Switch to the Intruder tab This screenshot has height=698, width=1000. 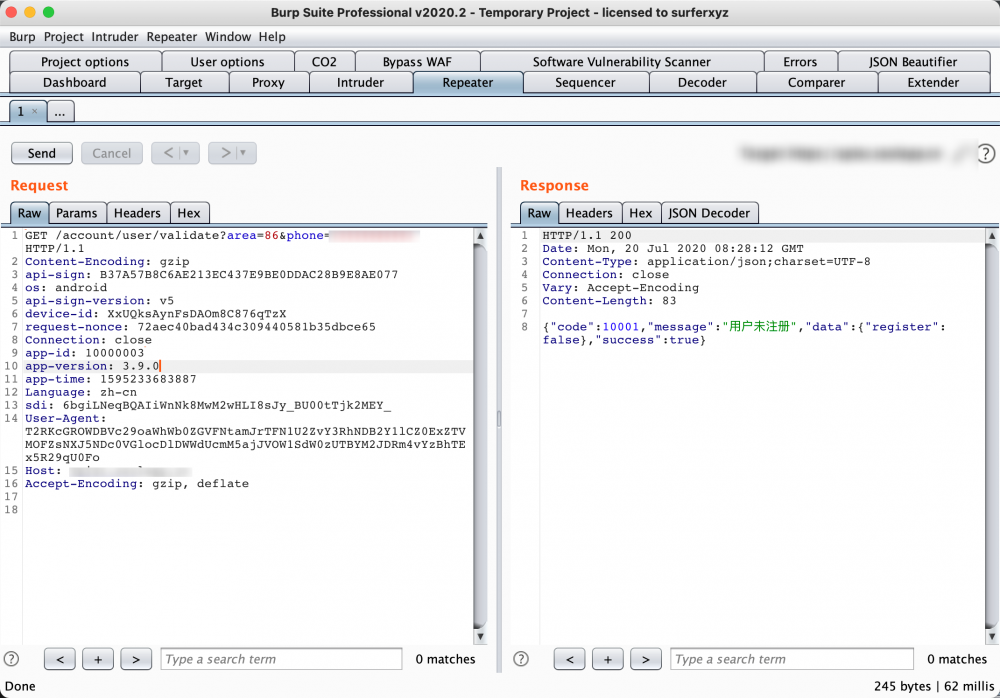[360, 83]
